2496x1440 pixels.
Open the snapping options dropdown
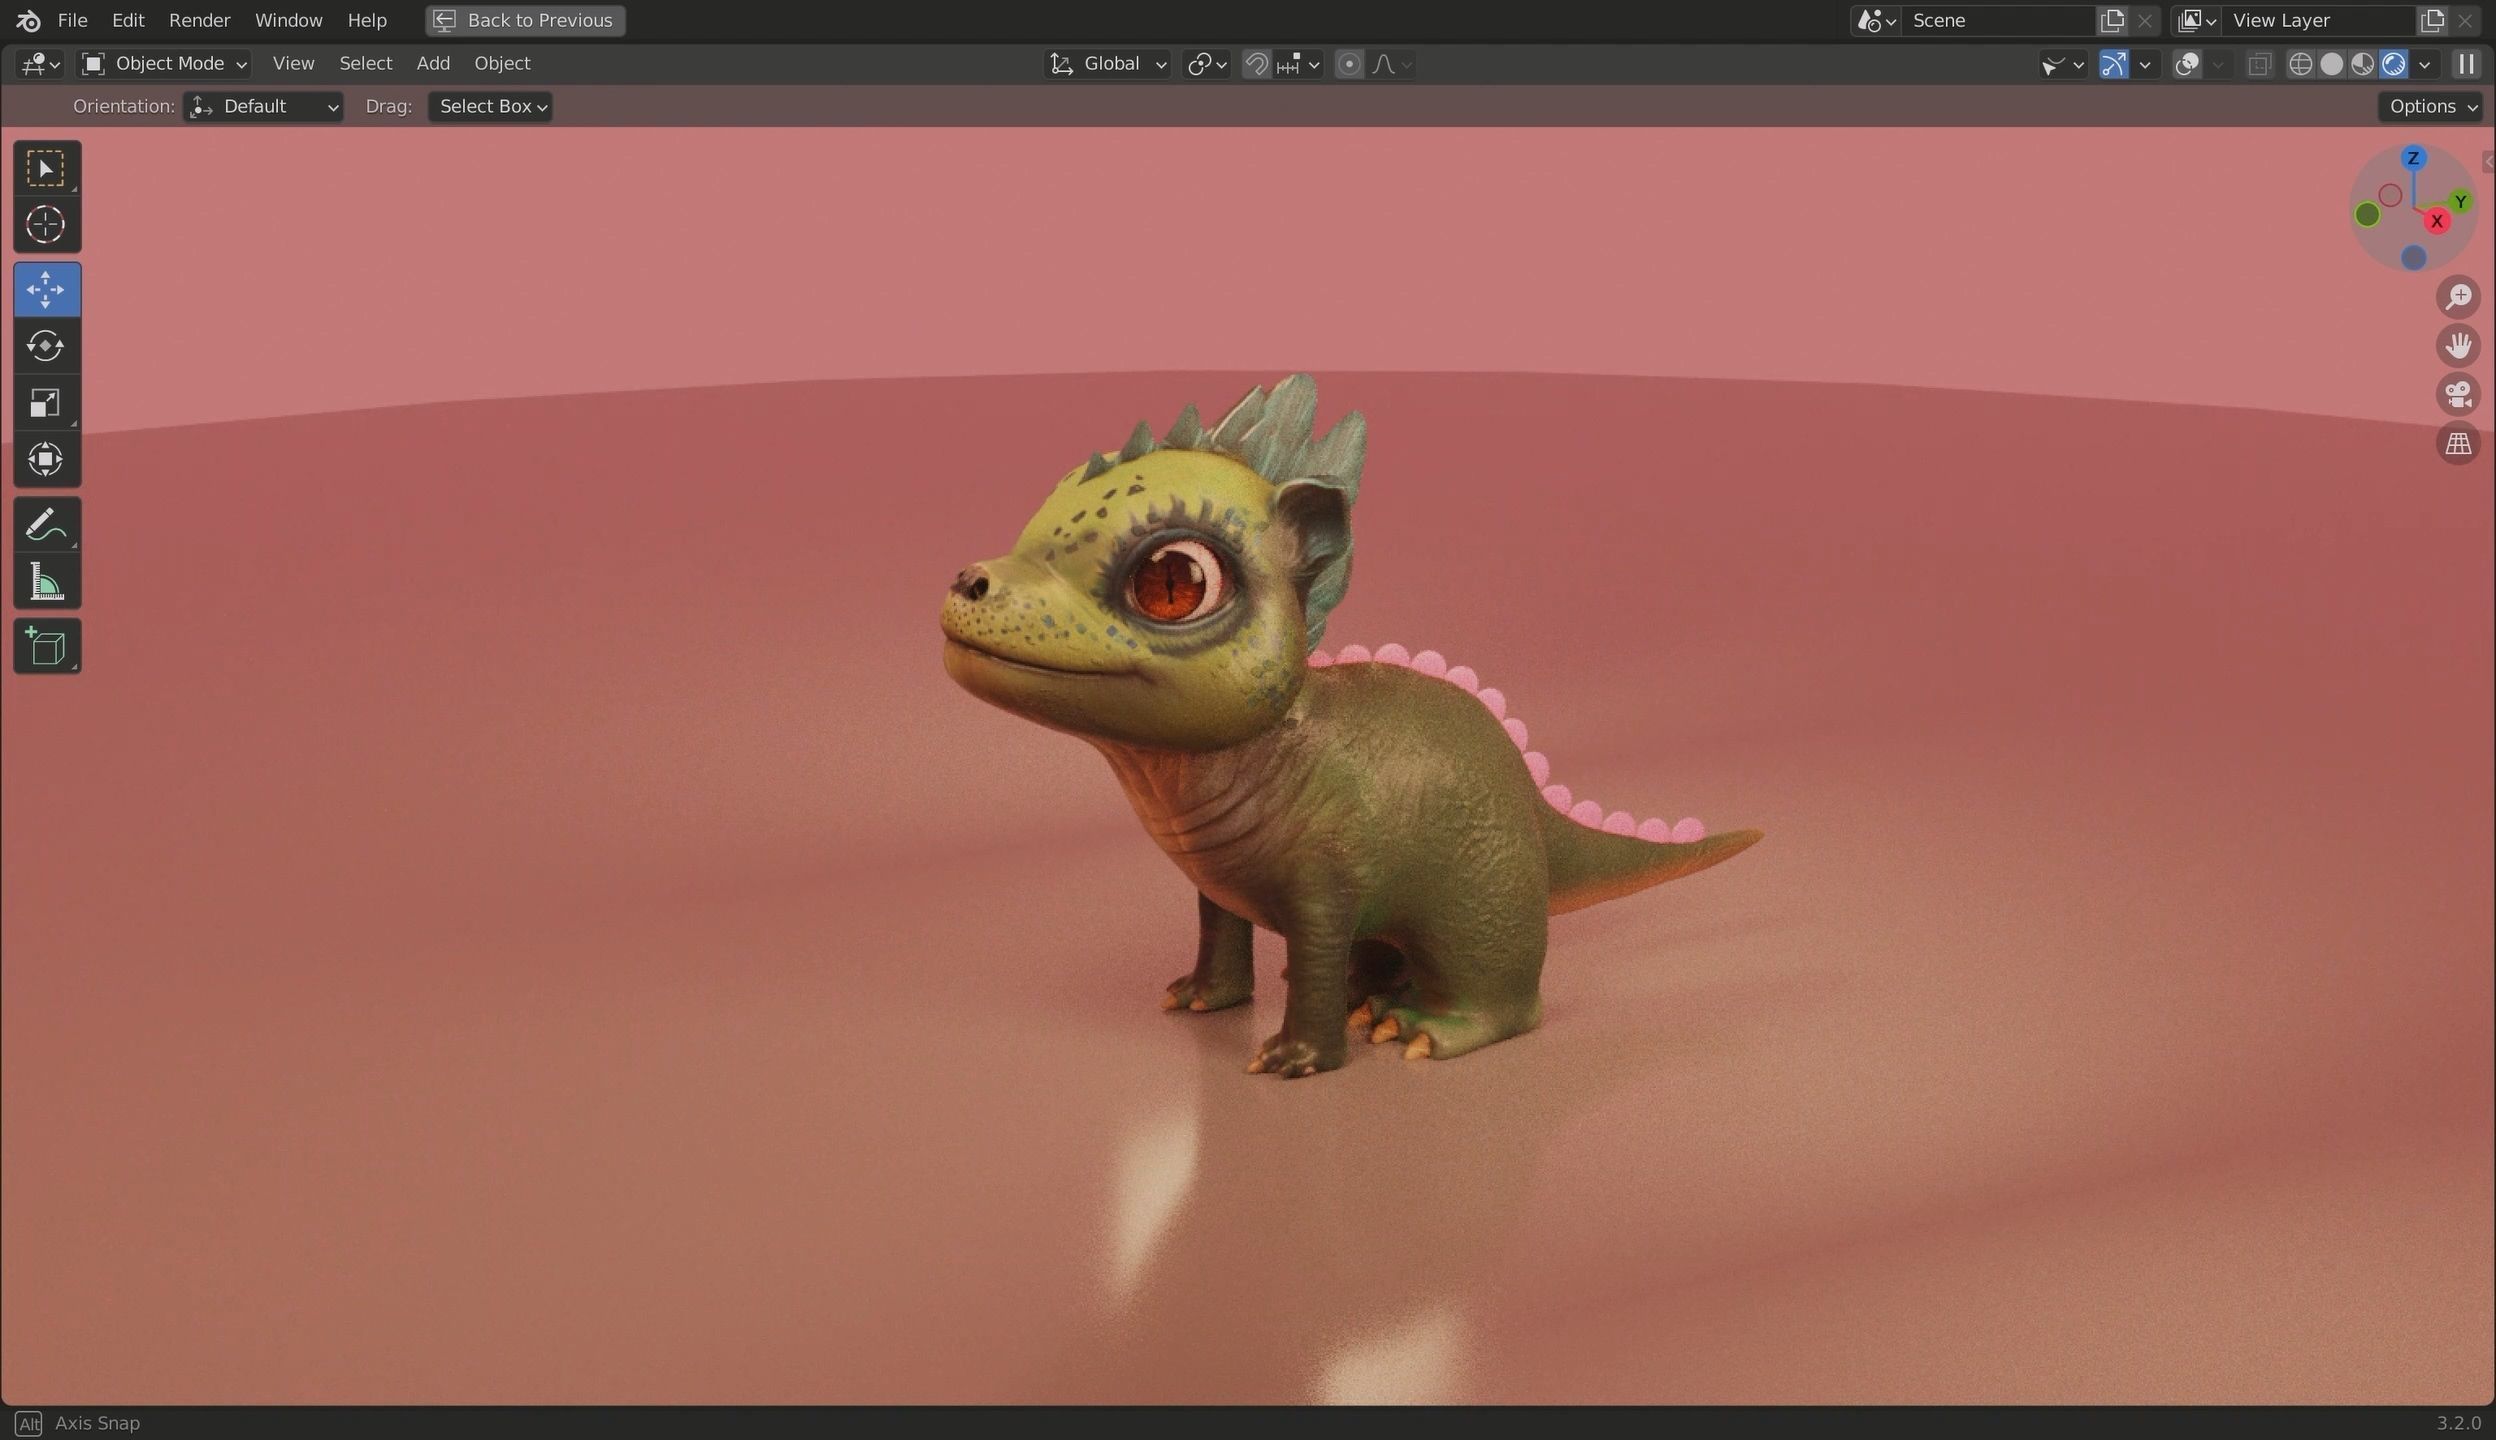[1299, 64]
